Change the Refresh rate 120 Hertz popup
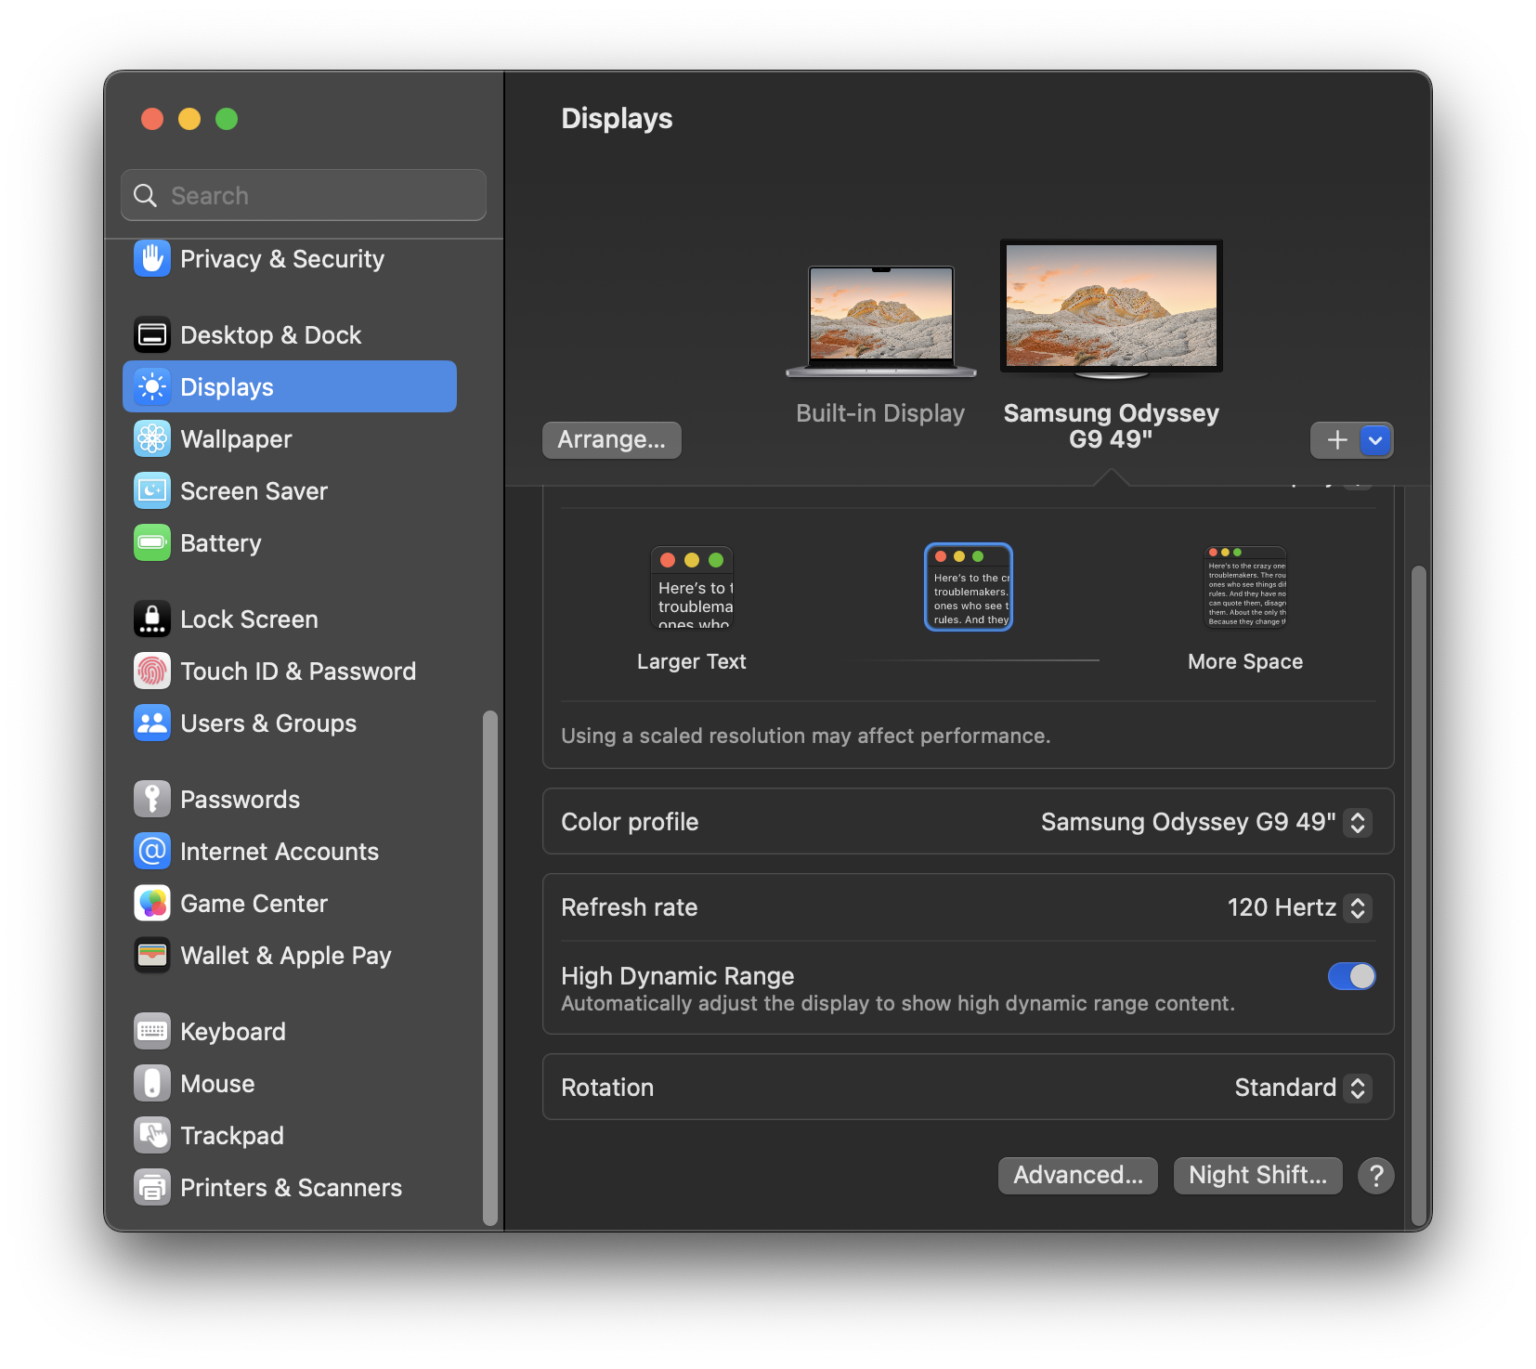The image size is (1536, 1369). [x=1300, y=907]
